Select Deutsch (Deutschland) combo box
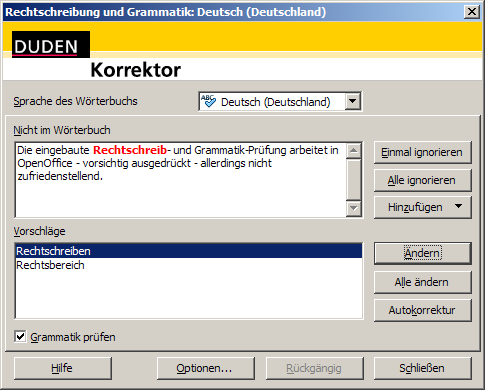 coord(280,101)
